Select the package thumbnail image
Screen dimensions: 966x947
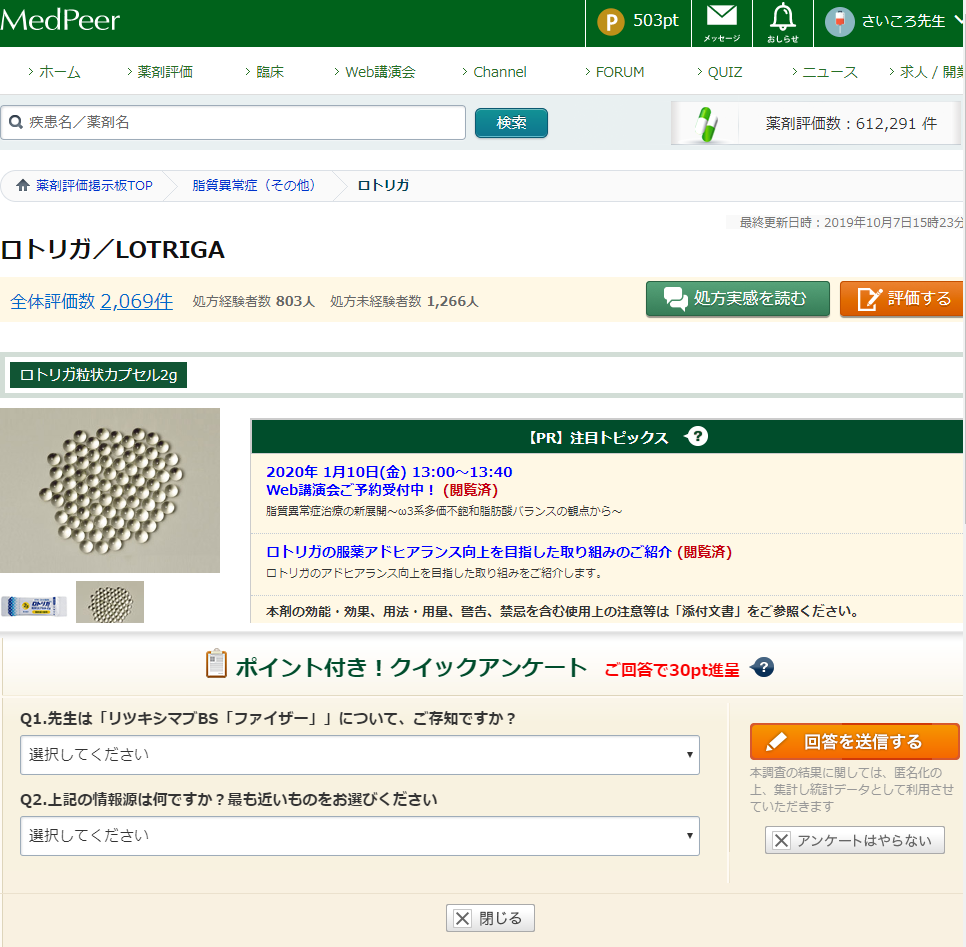point(34,606)
